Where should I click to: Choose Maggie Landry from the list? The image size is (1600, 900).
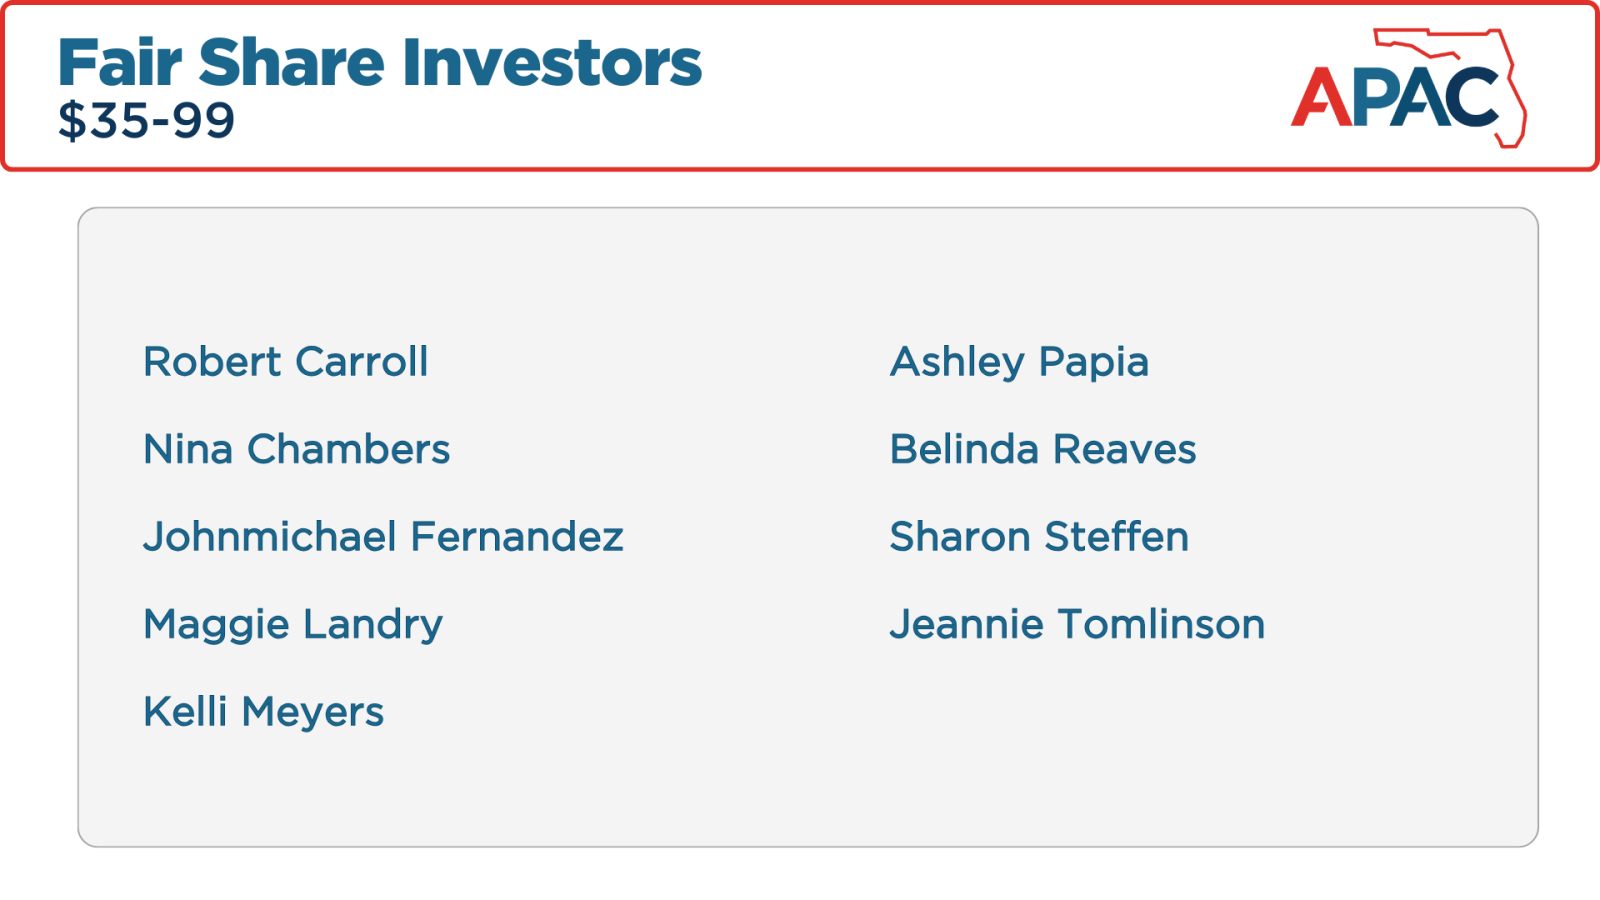coord(293,625)
